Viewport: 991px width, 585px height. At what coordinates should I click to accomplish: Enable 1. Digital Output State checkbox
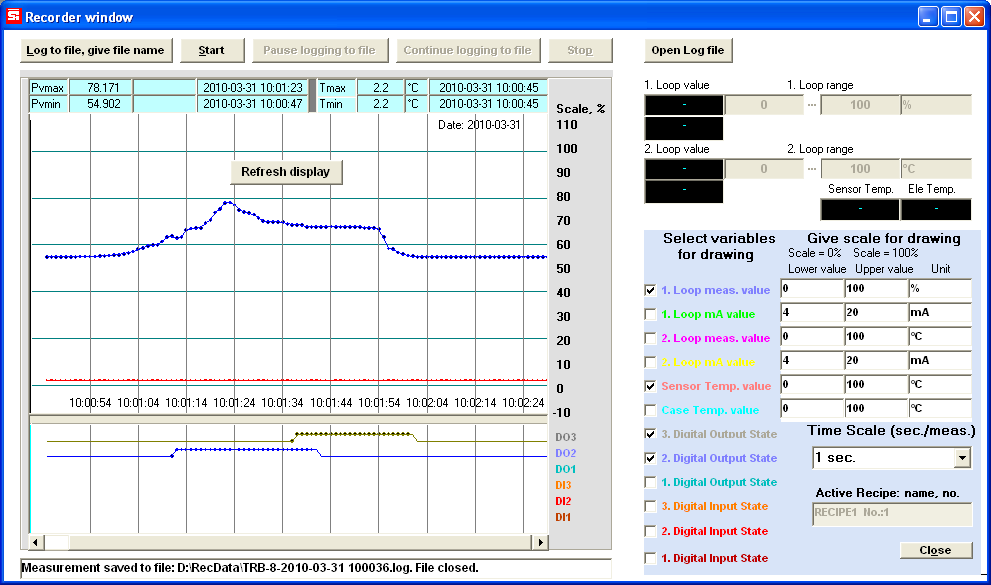pyautogui.click(x=650, y=482)
